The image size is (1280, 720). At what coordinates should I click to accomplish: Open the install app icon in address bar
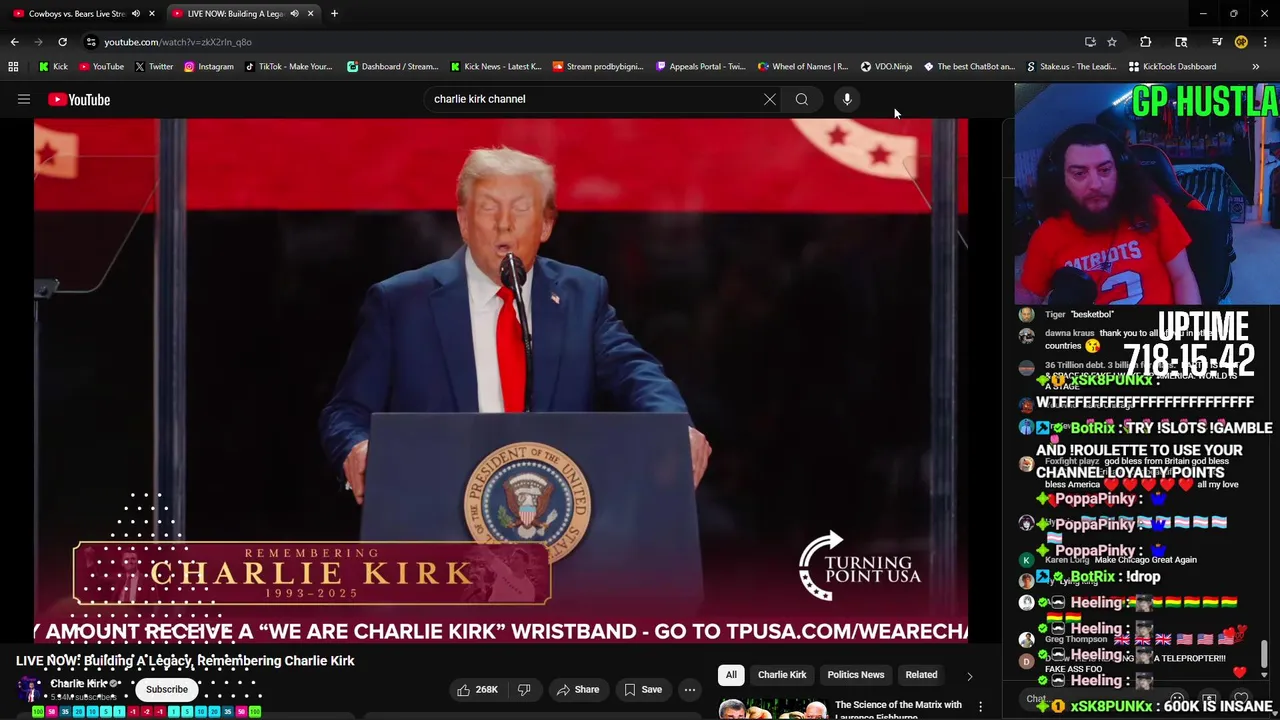coord(1090,42)
